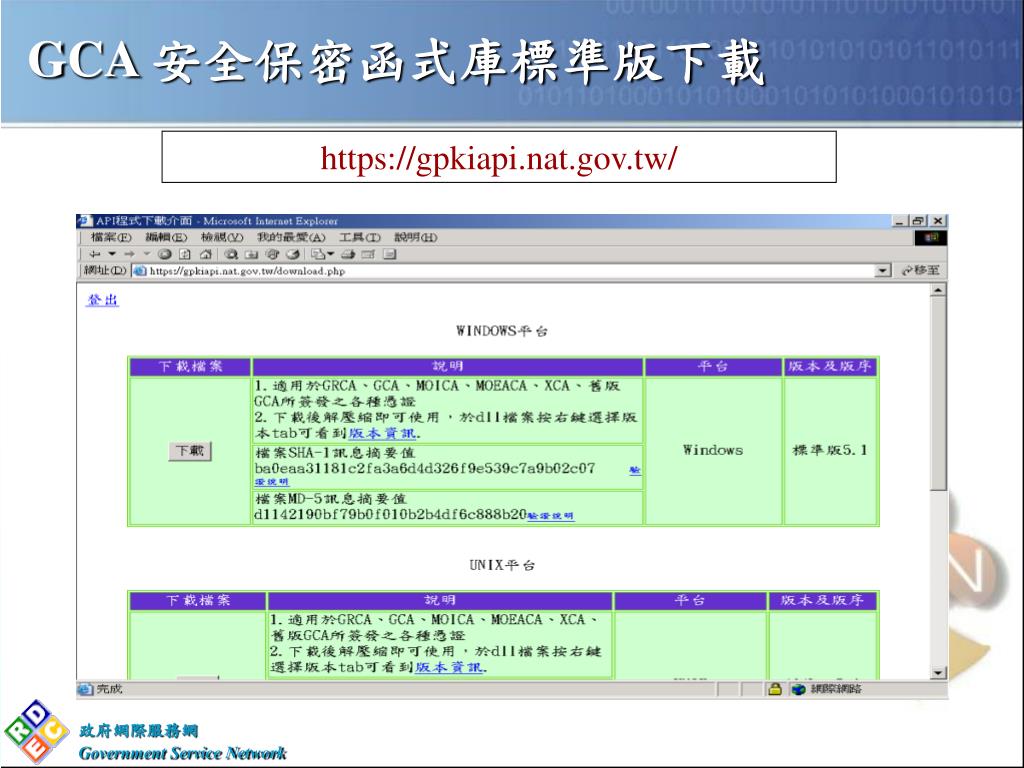
Task: Open the Search pane icon
Action: click(231, 254)
